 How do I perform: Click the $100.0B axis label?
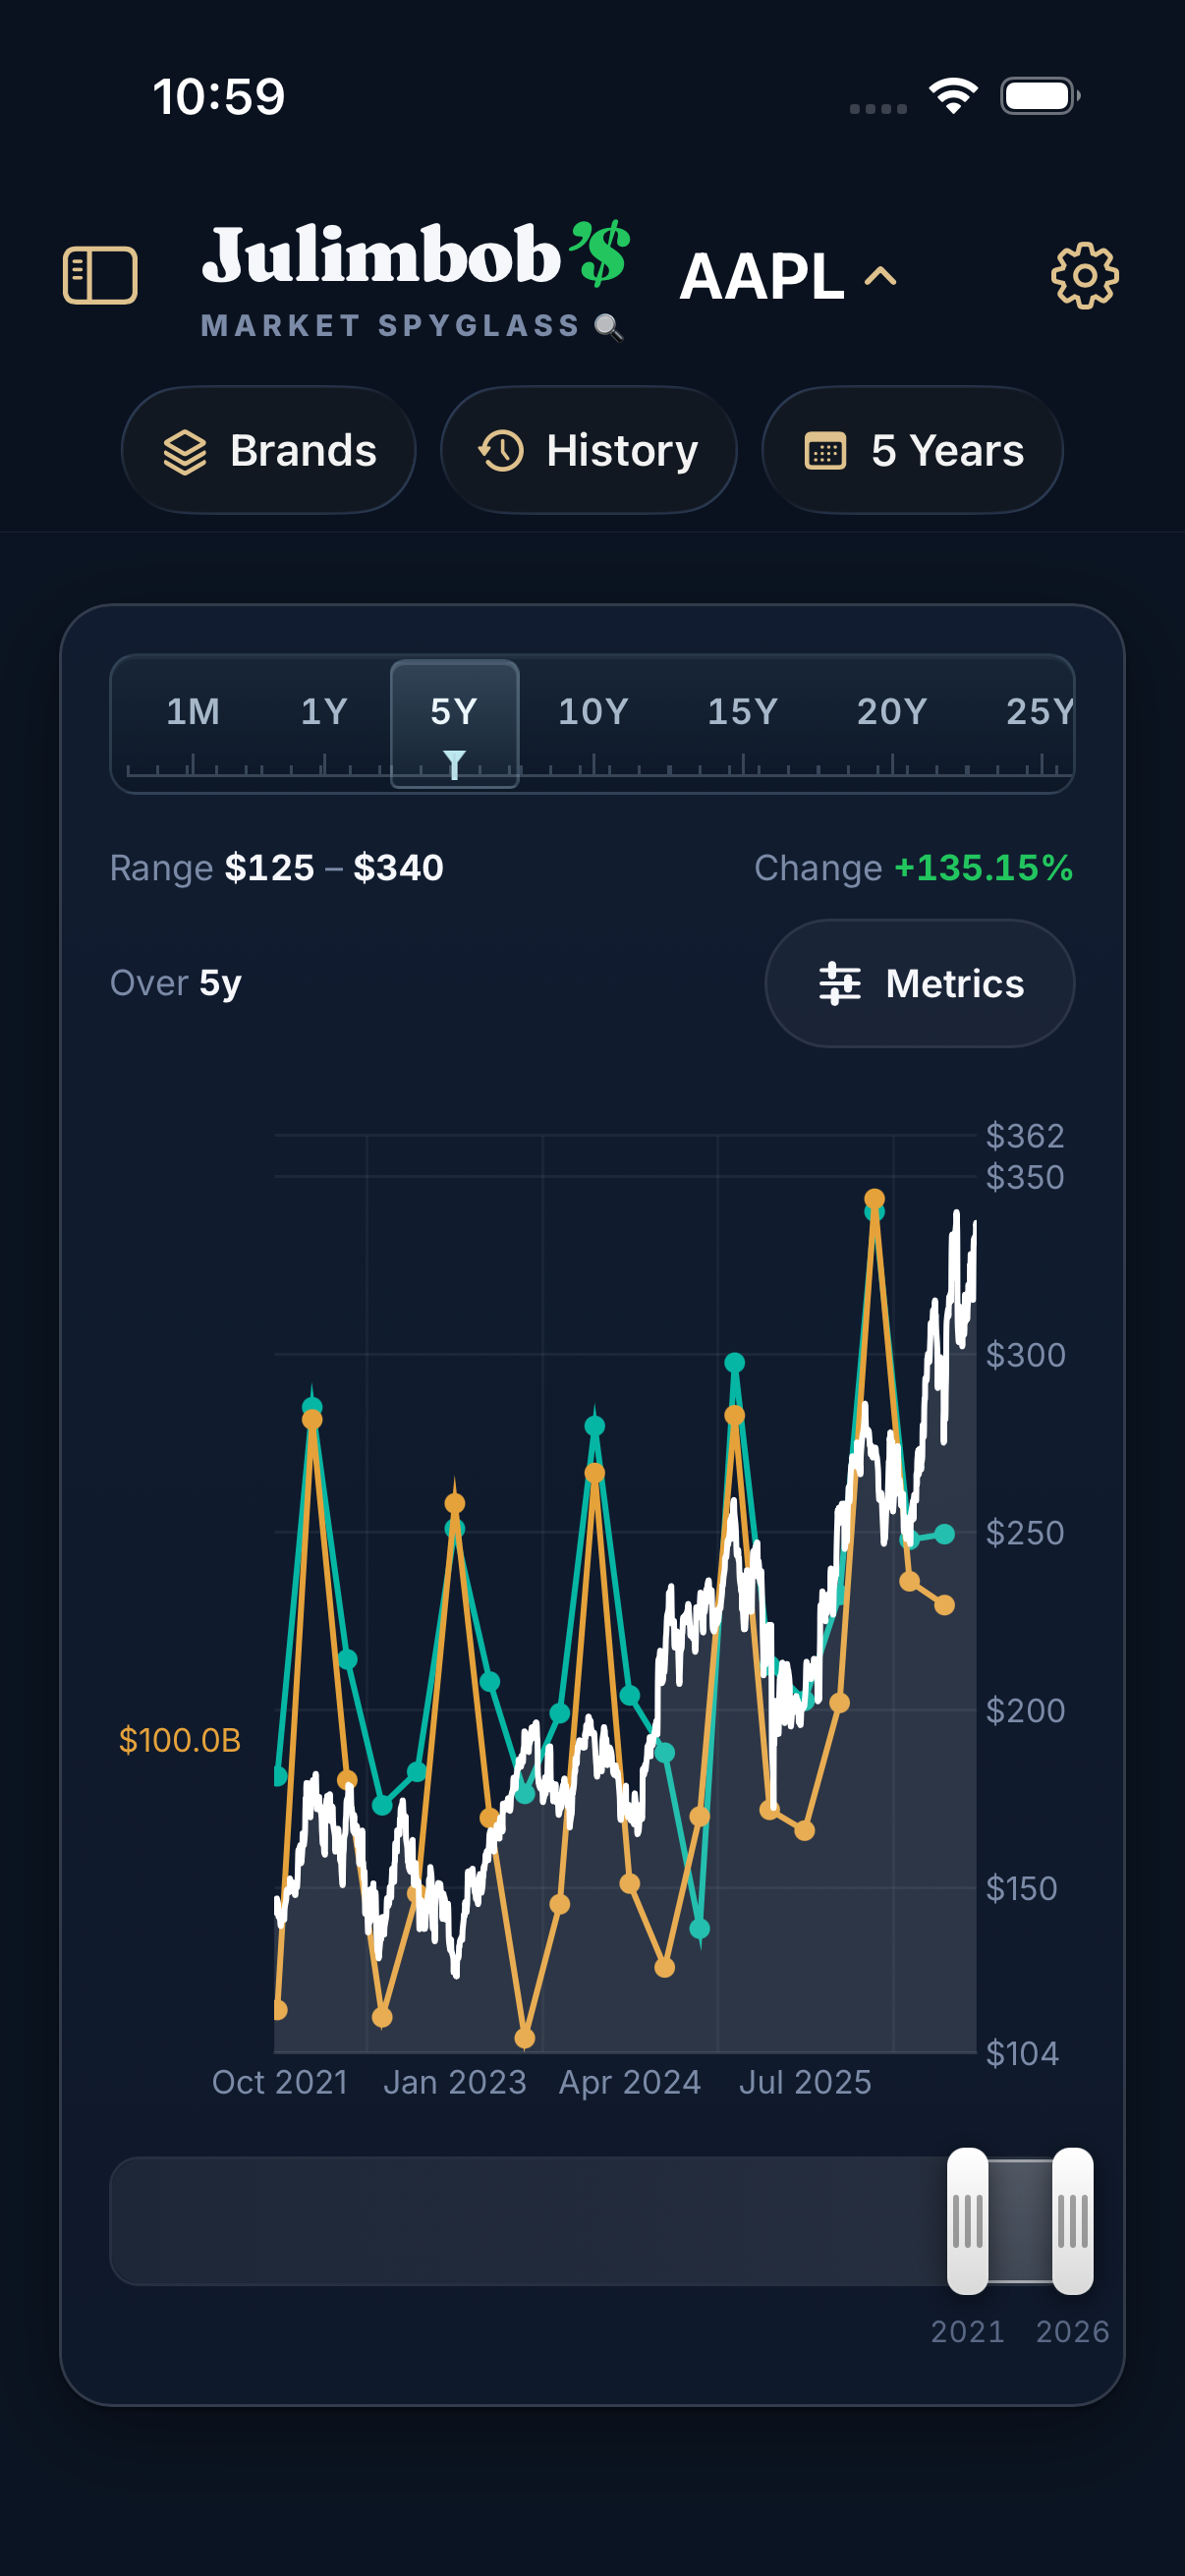(x=180, y=1740)
